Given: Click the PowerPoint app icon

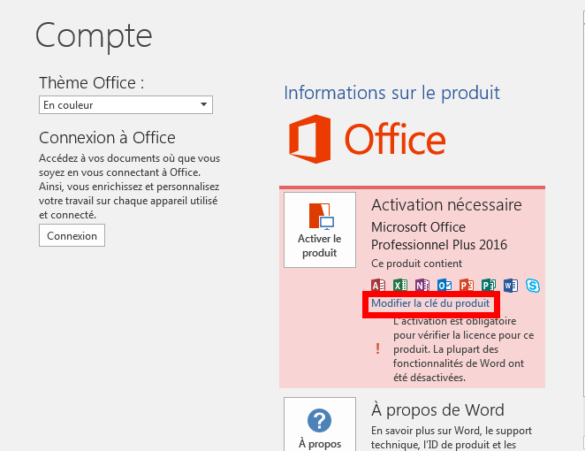Looking at the screenshot, I should click(x=466, y=285).
